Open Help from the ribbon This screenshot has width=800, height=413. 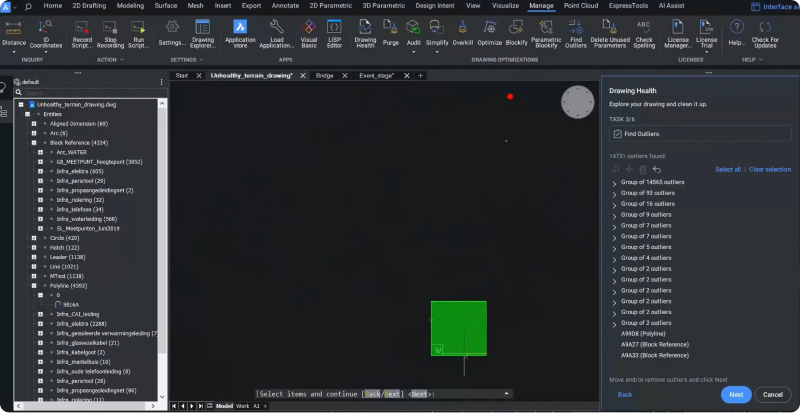tap(737, 34)
